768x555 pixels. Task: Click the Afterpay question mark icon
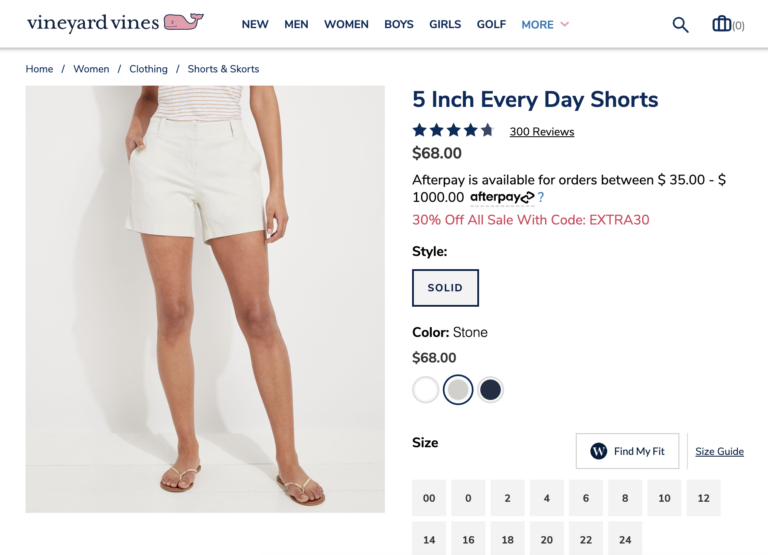pos(541,197)
